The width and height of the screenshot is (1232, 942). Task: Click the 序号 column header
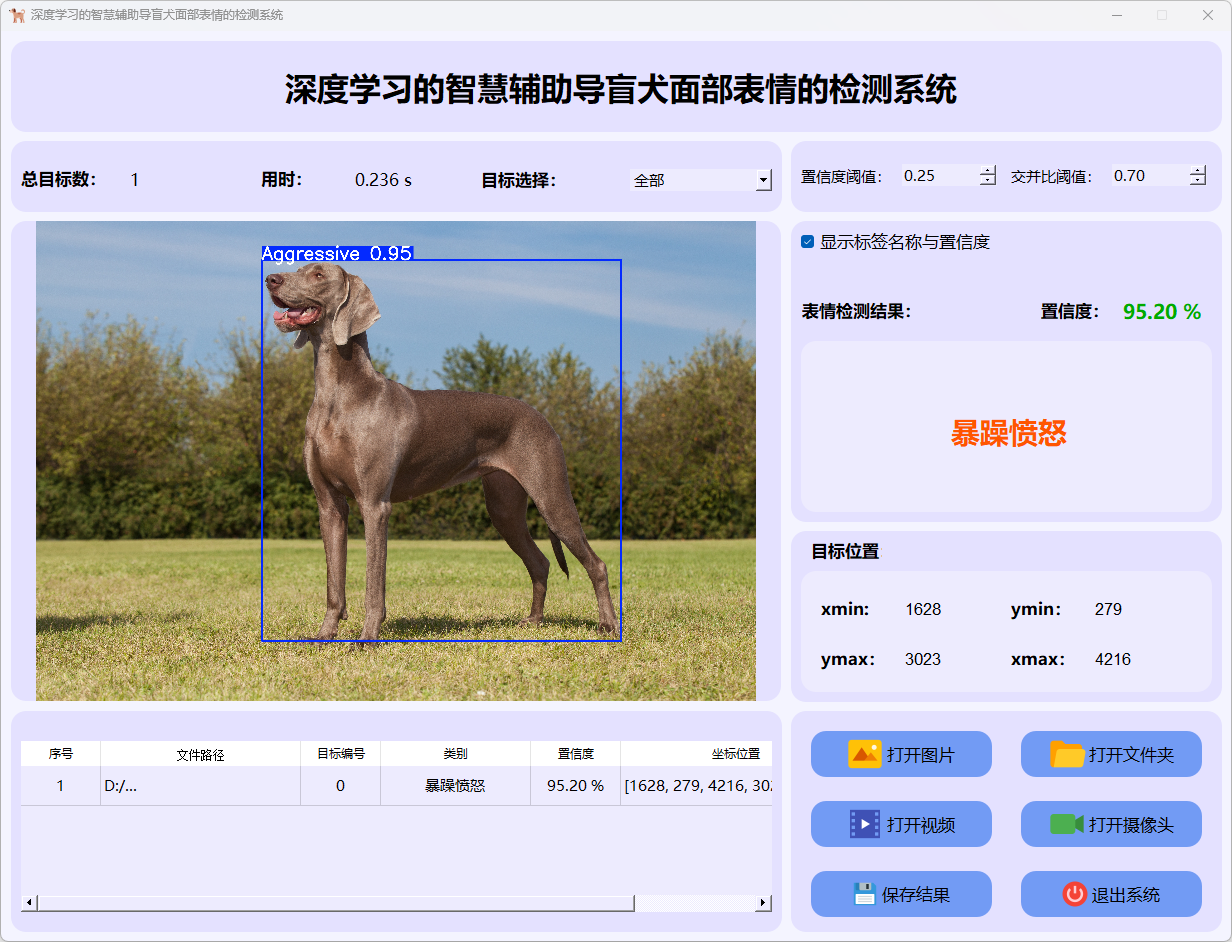click(61, 754)
